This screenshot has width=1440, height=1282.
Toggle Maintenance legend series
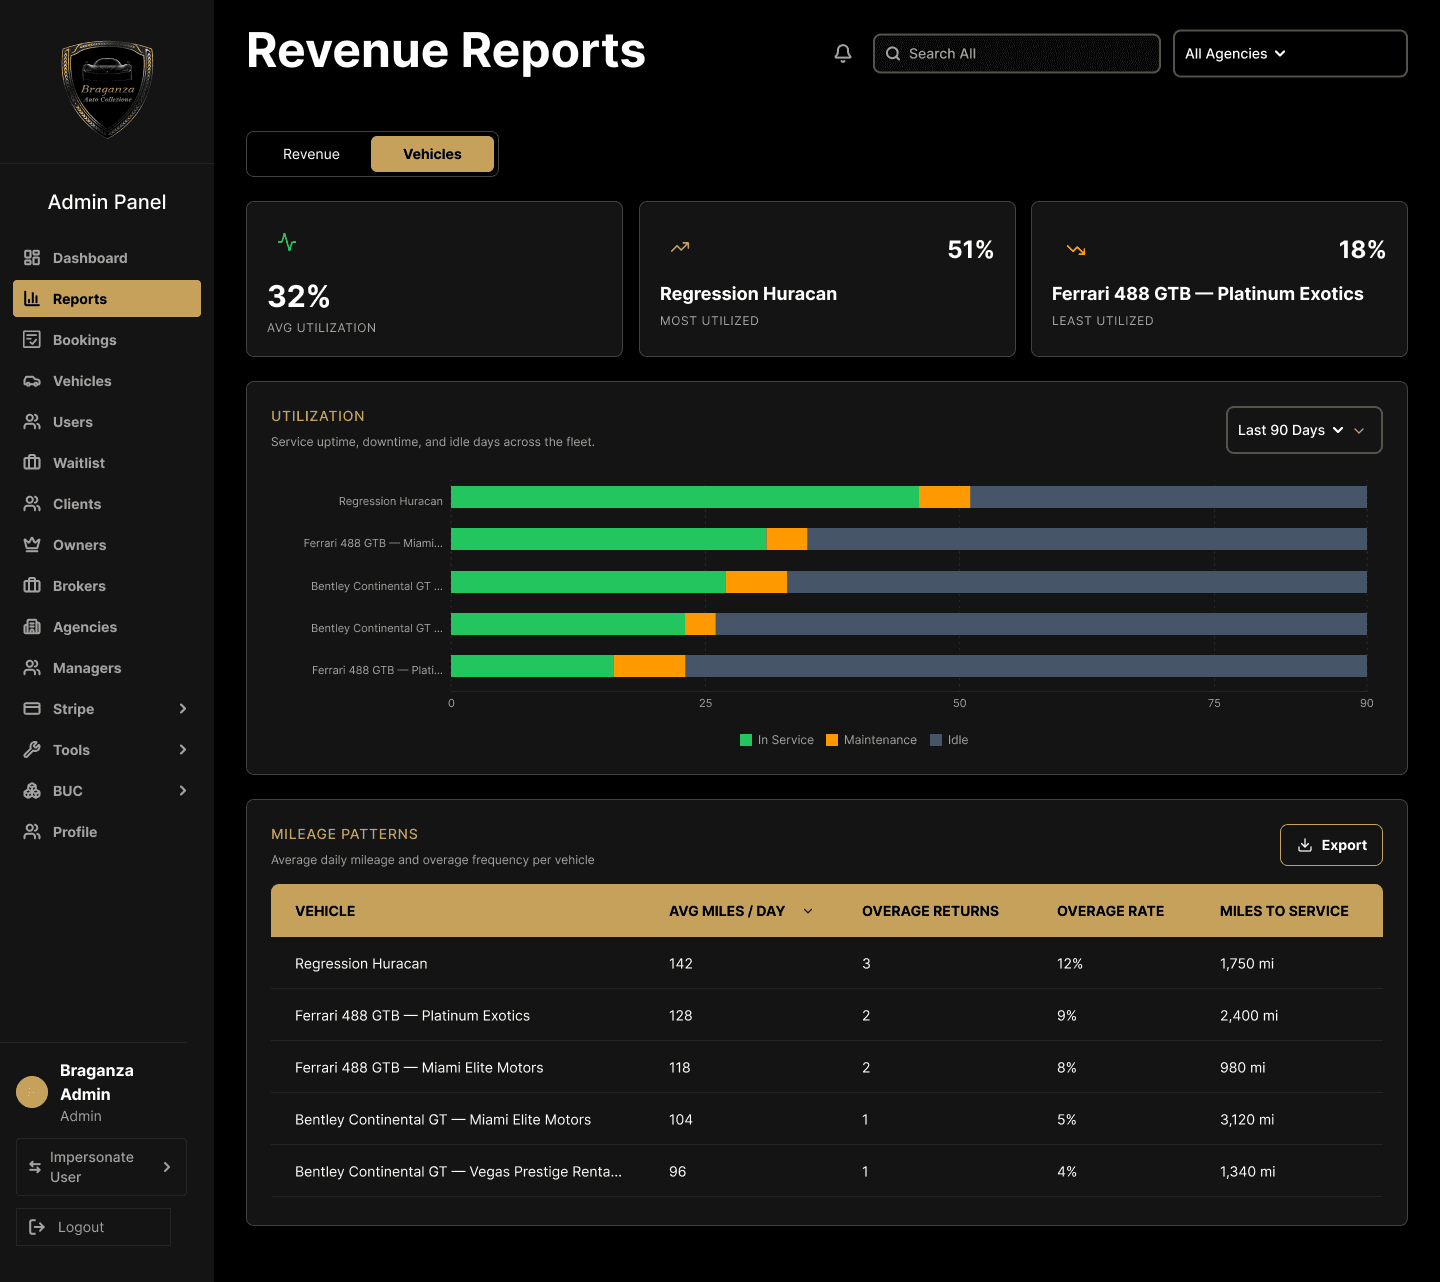point(871,740)
